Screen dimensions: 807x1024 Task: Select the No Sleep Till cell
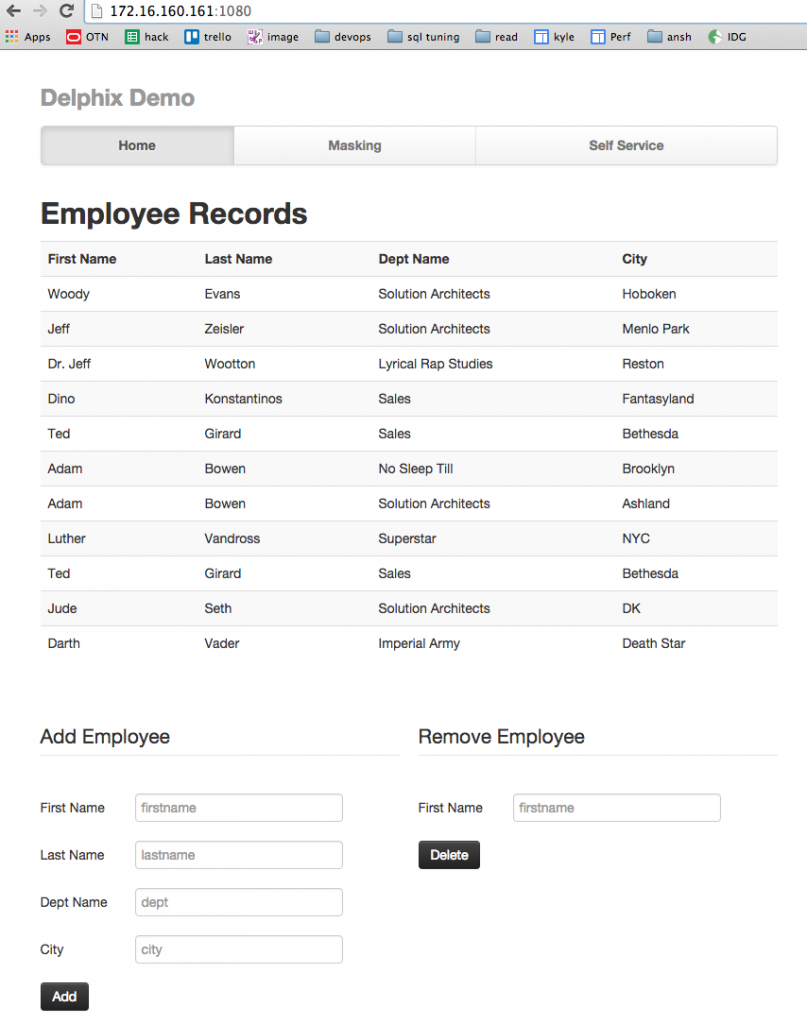pos(415,468)
